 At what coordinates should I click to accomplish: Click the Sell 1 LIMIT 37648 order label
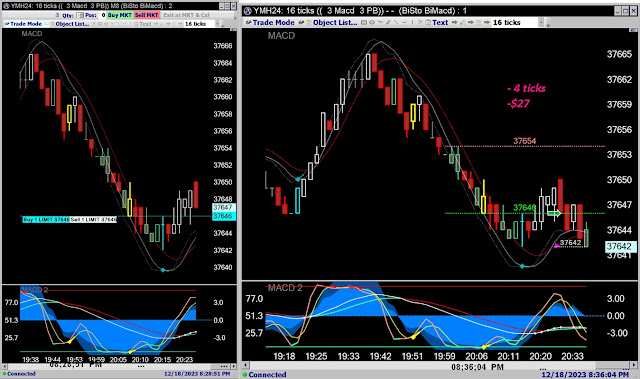point(93,219)
